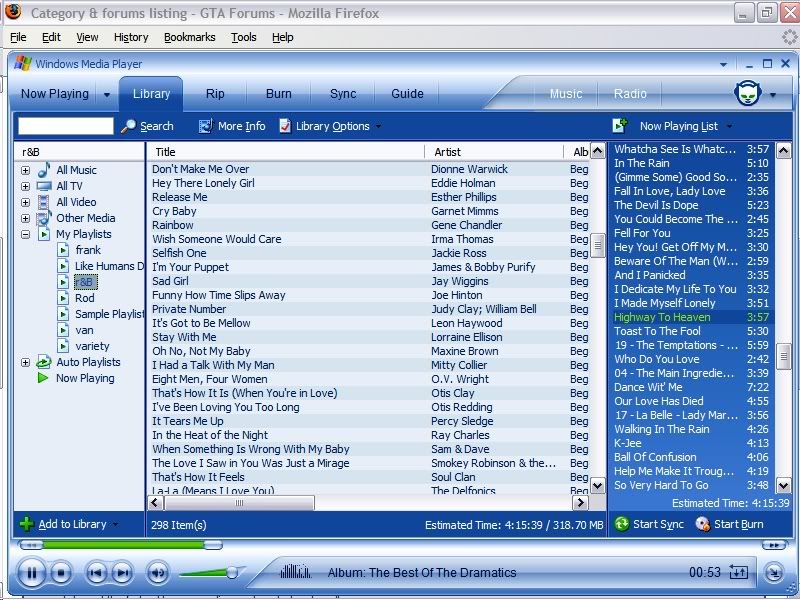Click the playlist icon next to frank

point(63,250)
